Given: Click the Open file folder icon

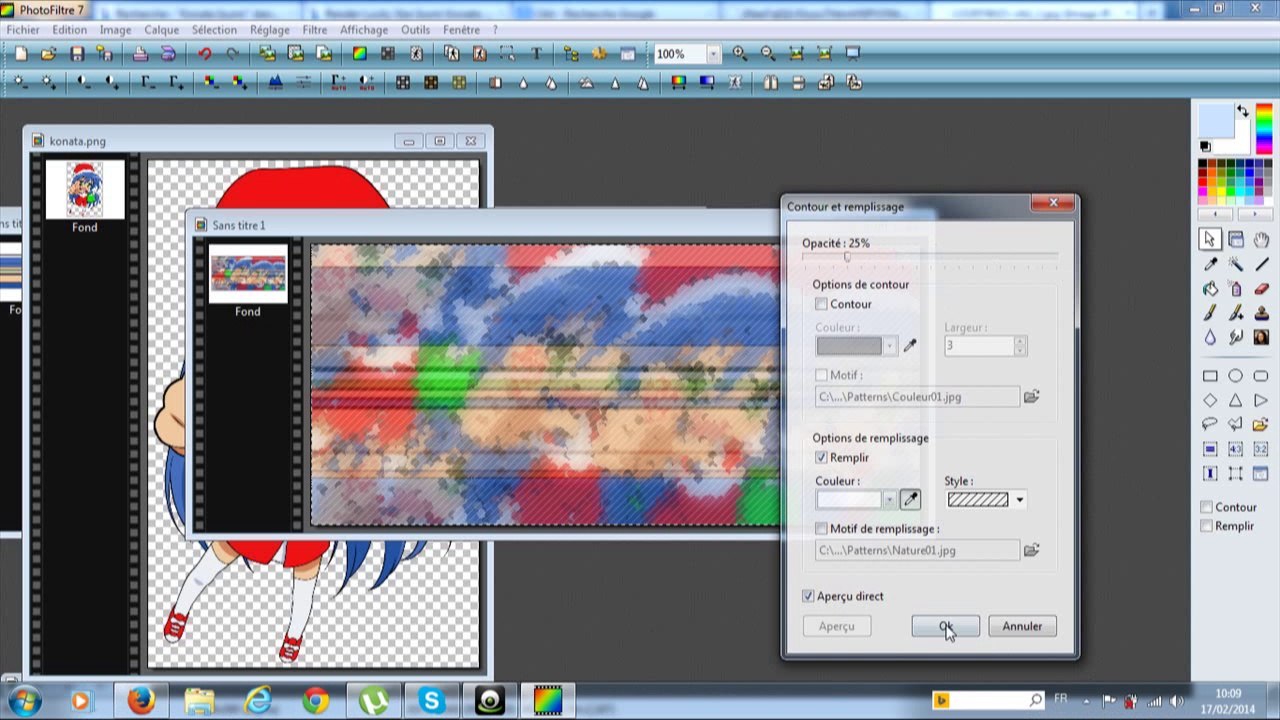Looking at the screenshot, I should pos(48,54).
